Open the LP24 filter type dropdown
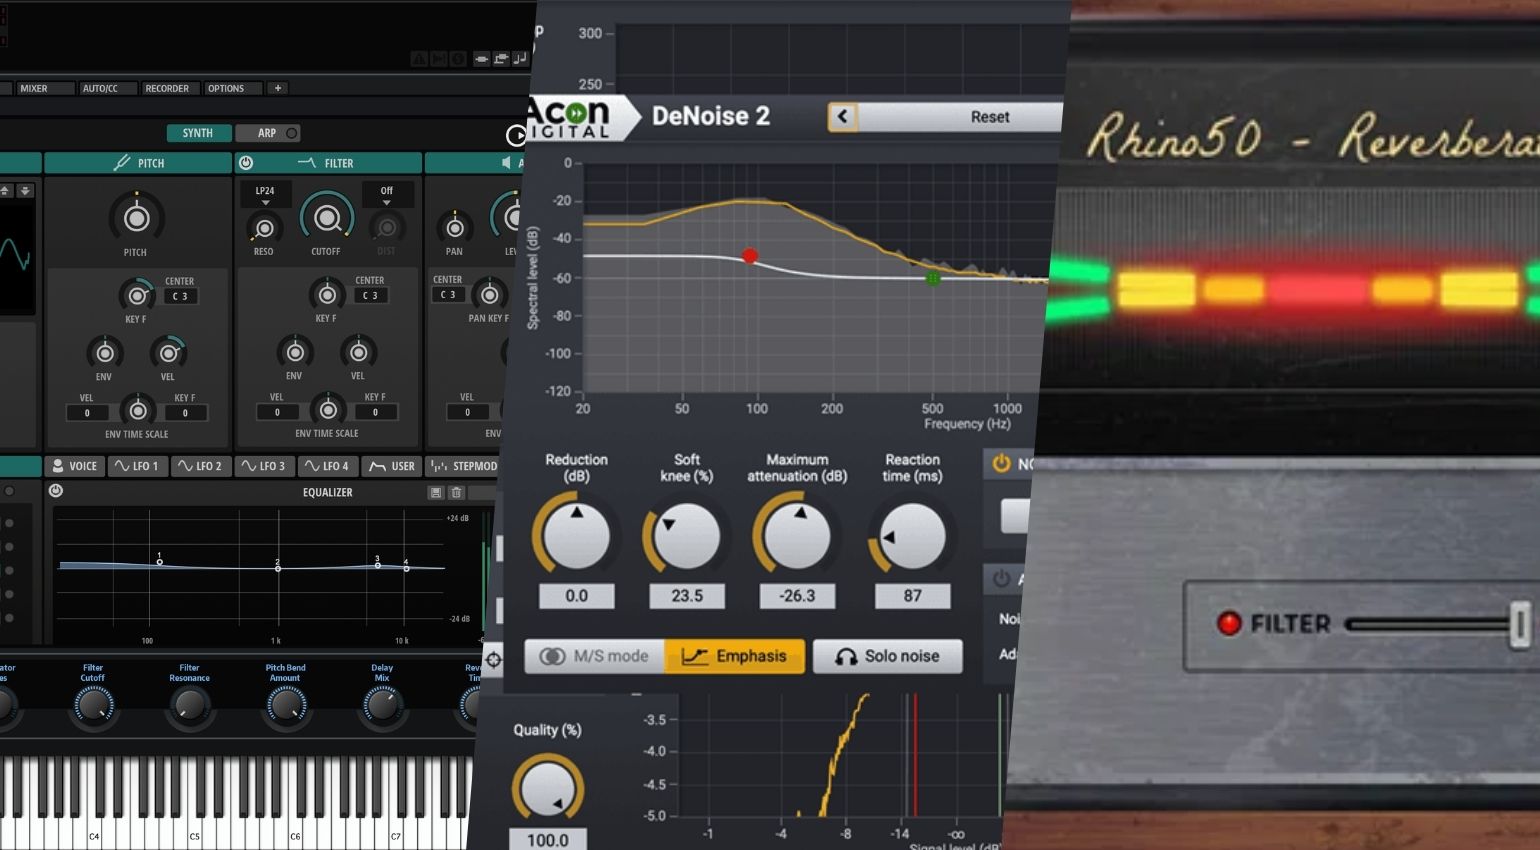The image size is (1540, 850). pos(265,195)
